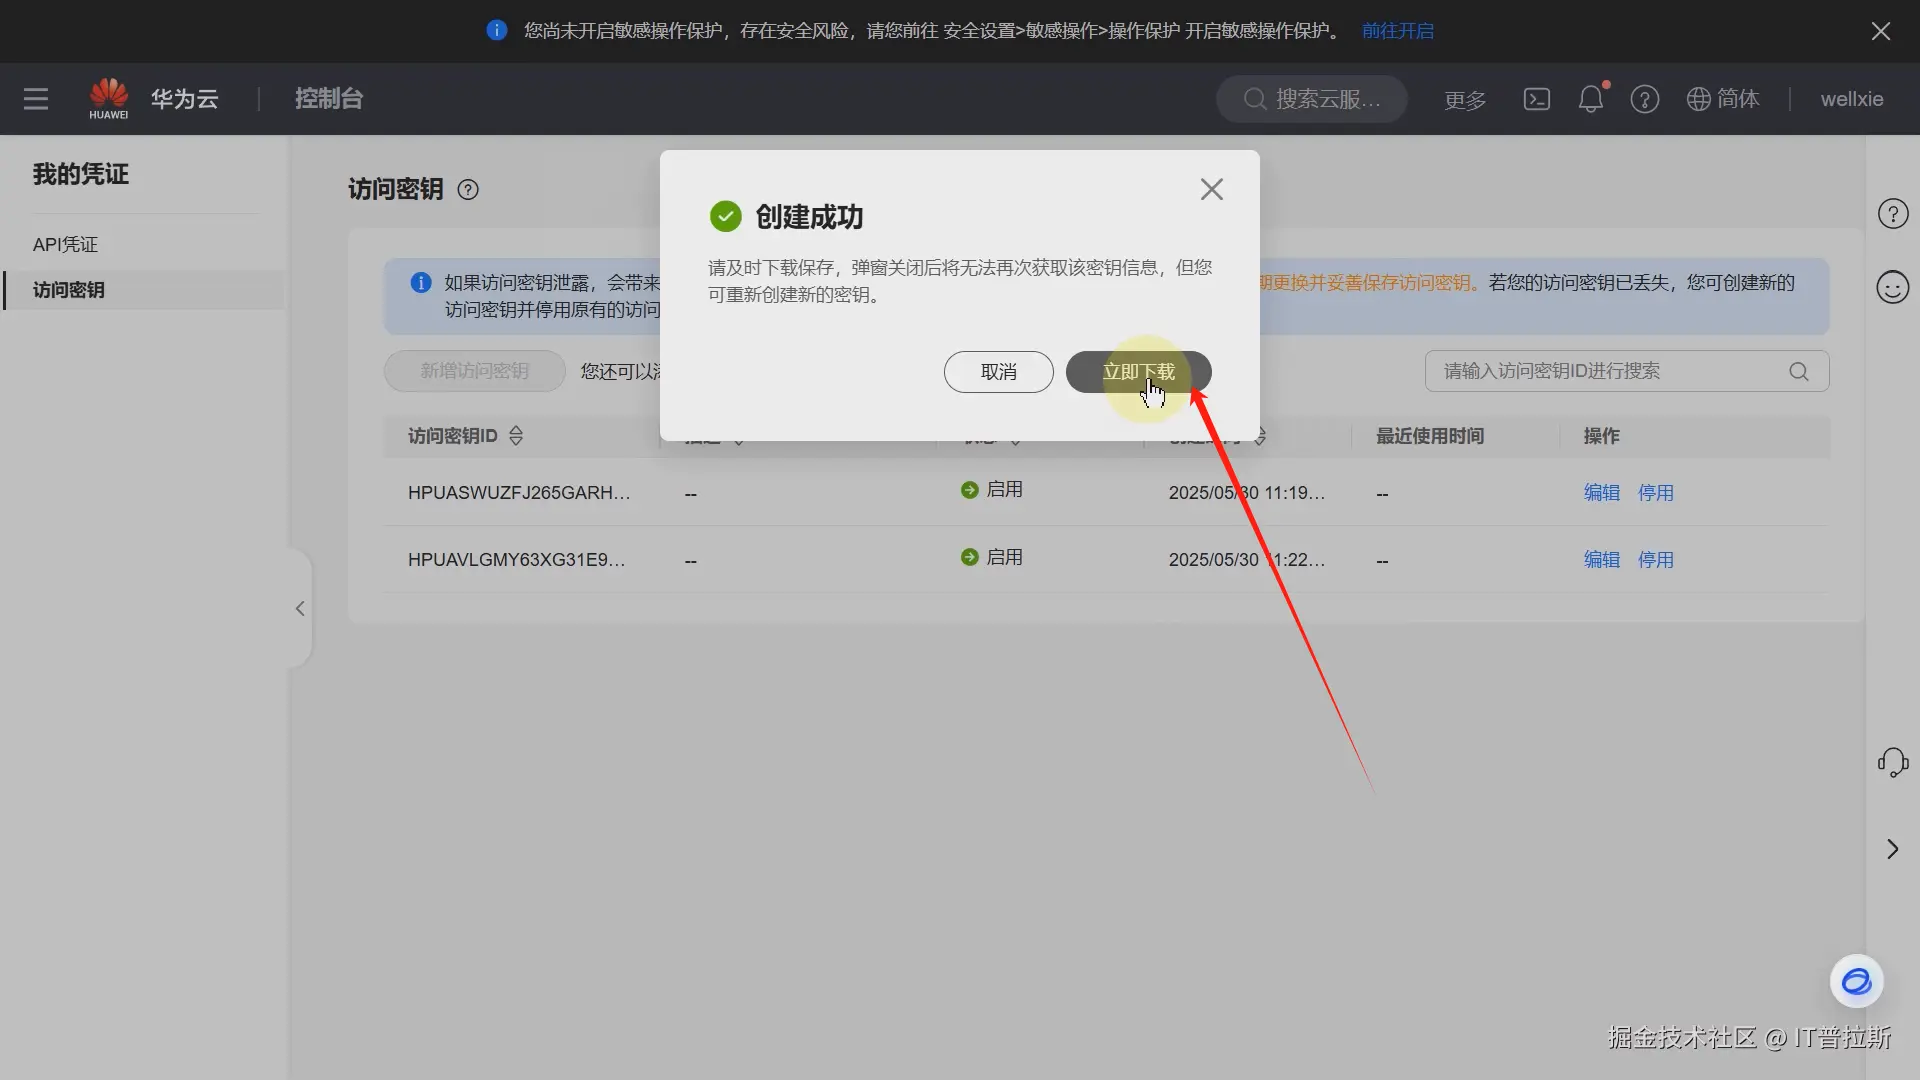Viewport: 1920px width, 1080px height.
Task: Open the 简体 language switcher
Action: tap(1723, 99)
